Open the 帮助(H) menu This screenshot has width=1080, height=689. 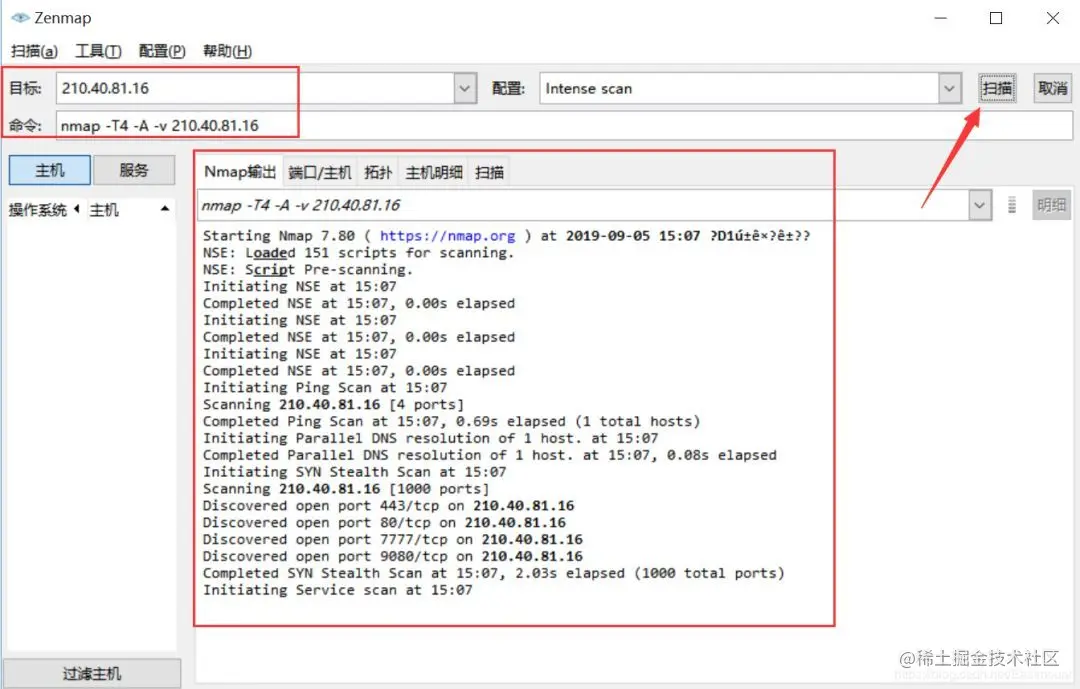(227, 51)
